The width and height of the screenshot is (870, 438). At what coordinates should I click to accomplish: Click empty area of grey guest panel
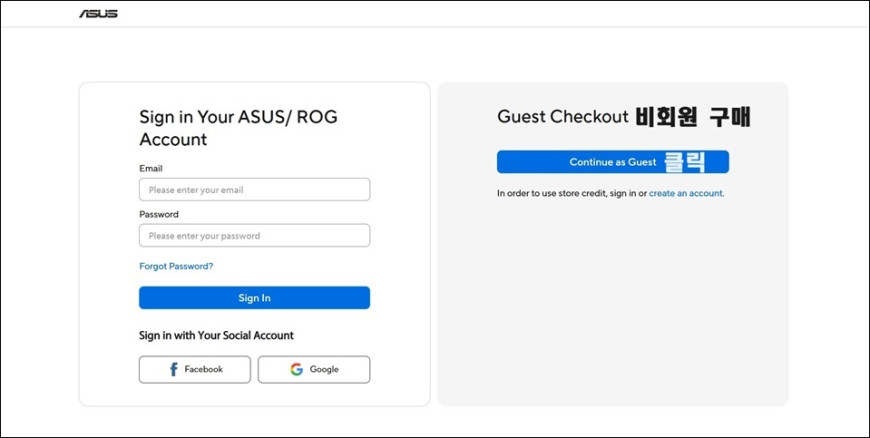613,305
